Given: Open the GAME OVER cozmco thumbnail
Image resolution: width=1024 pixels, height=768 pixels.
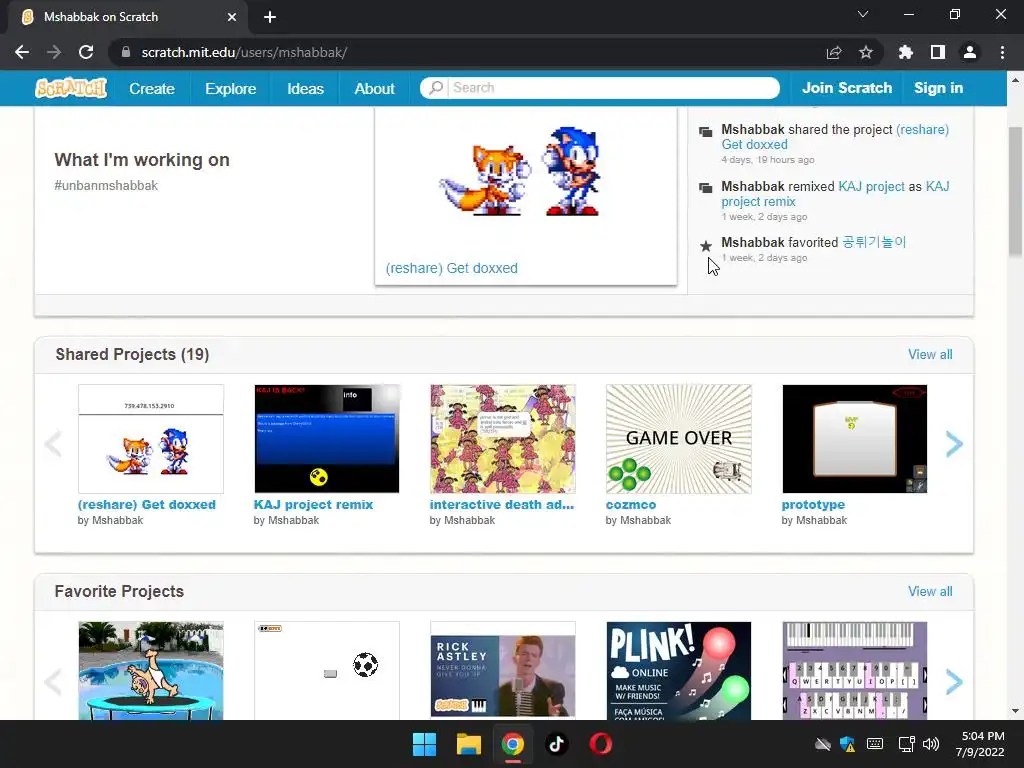Looking at the screenshot, I should click(x=679, y=439).
